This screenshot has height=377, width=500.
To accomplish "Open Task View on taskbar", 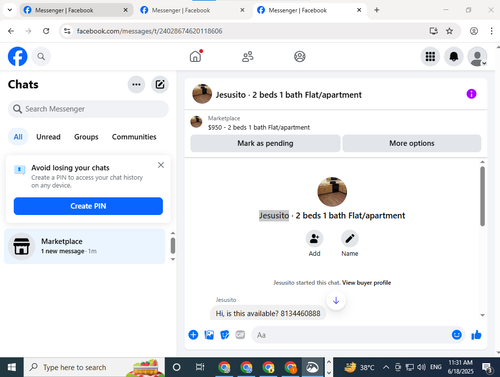I will pyautogui.click(x=200, y=367).
